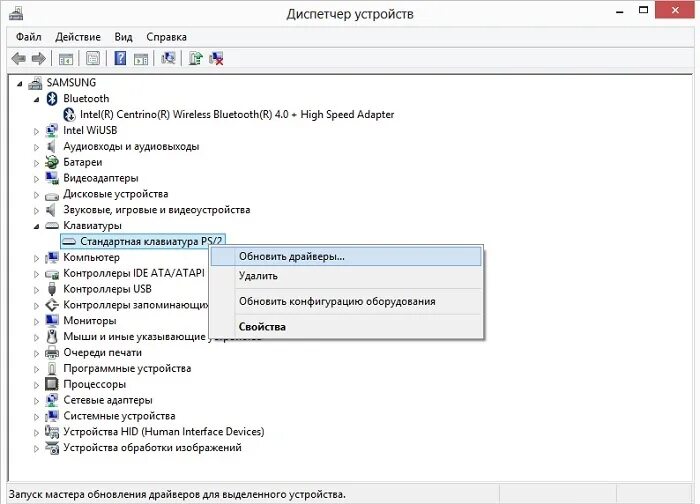Click the Device Manager icon in title bar
The image size is (700, 504).
(16, 14)
